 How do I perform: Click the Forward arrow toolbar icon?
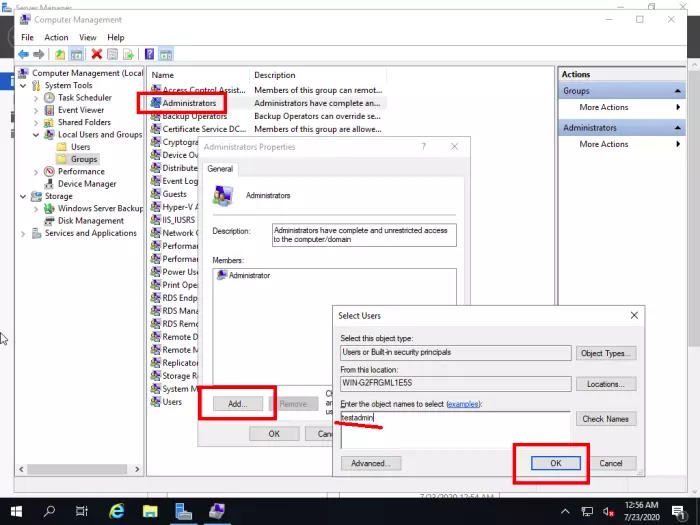39,54
